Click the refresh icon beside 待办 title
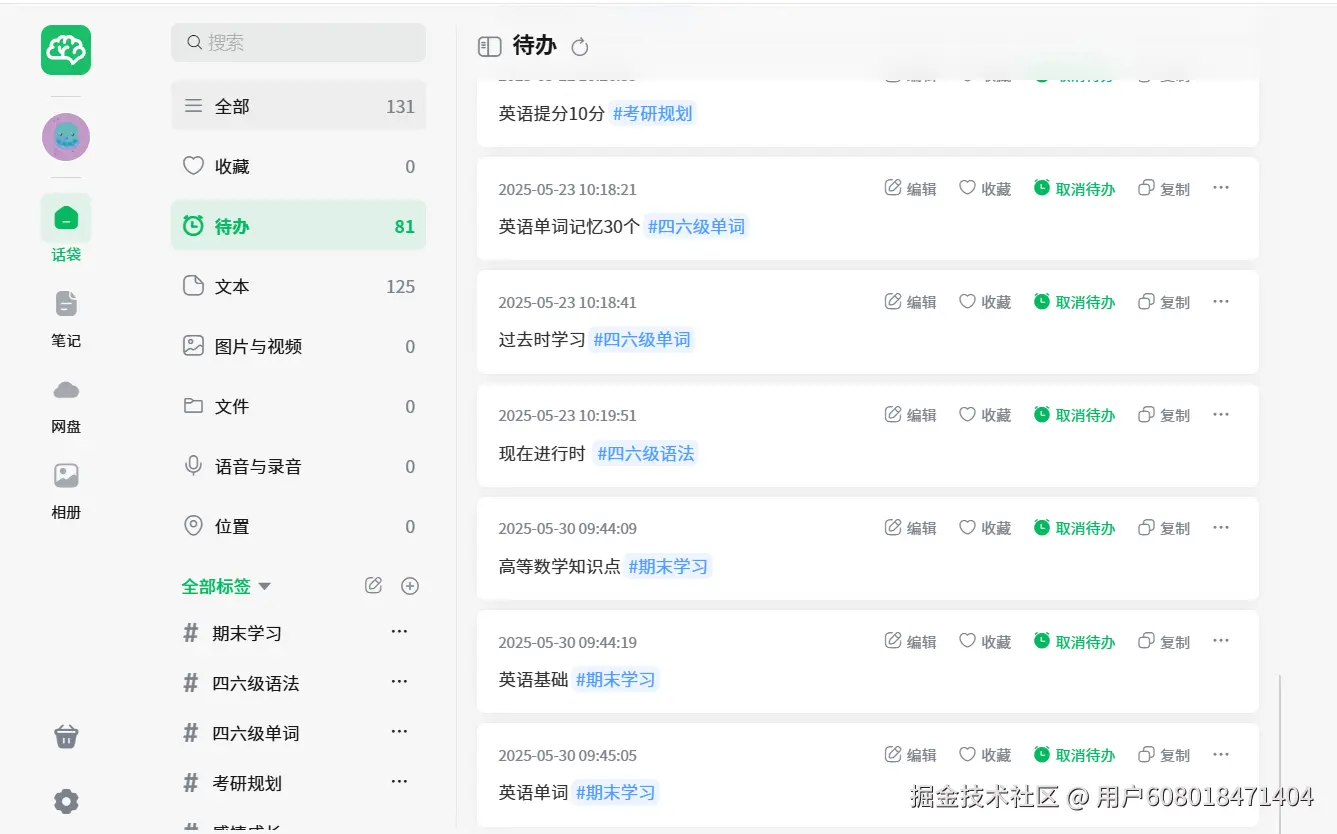1337x834 pixels. point(580,47)
